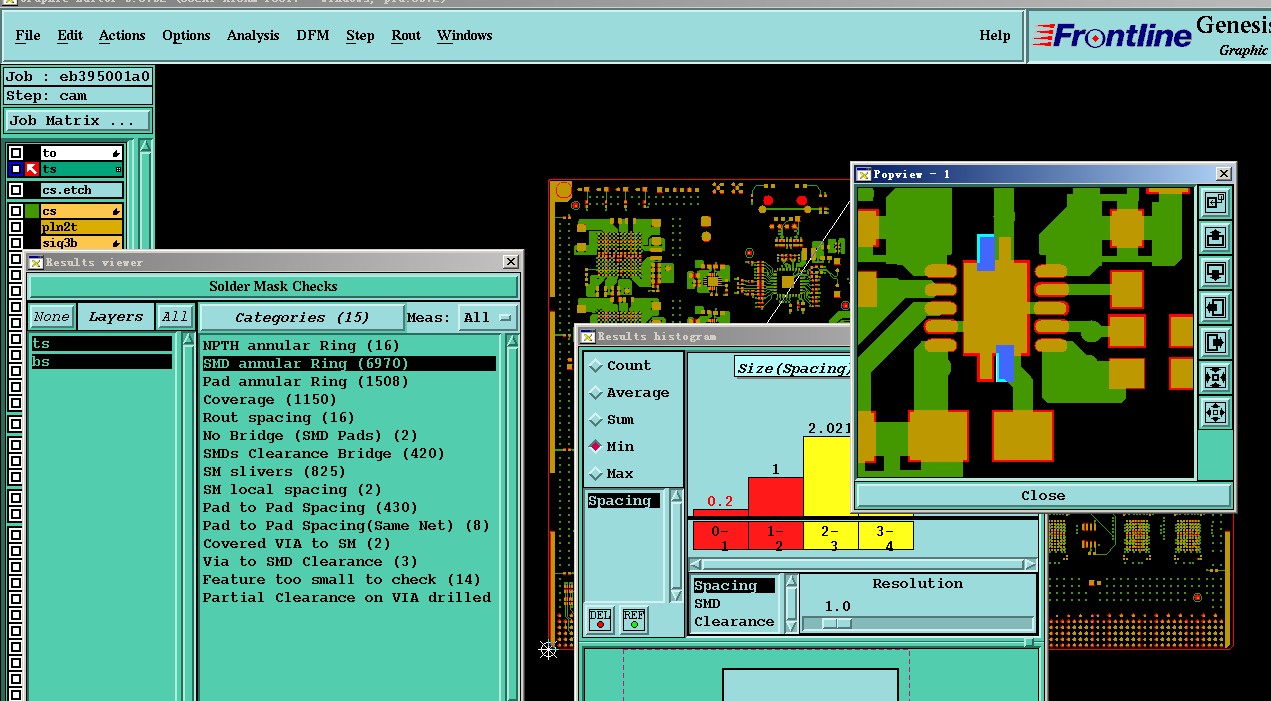Image resolution: width=1271 pixels, height=701 pixels.
Task: Pan up with Popview up-arrow icon
Action: point(1216,238)
